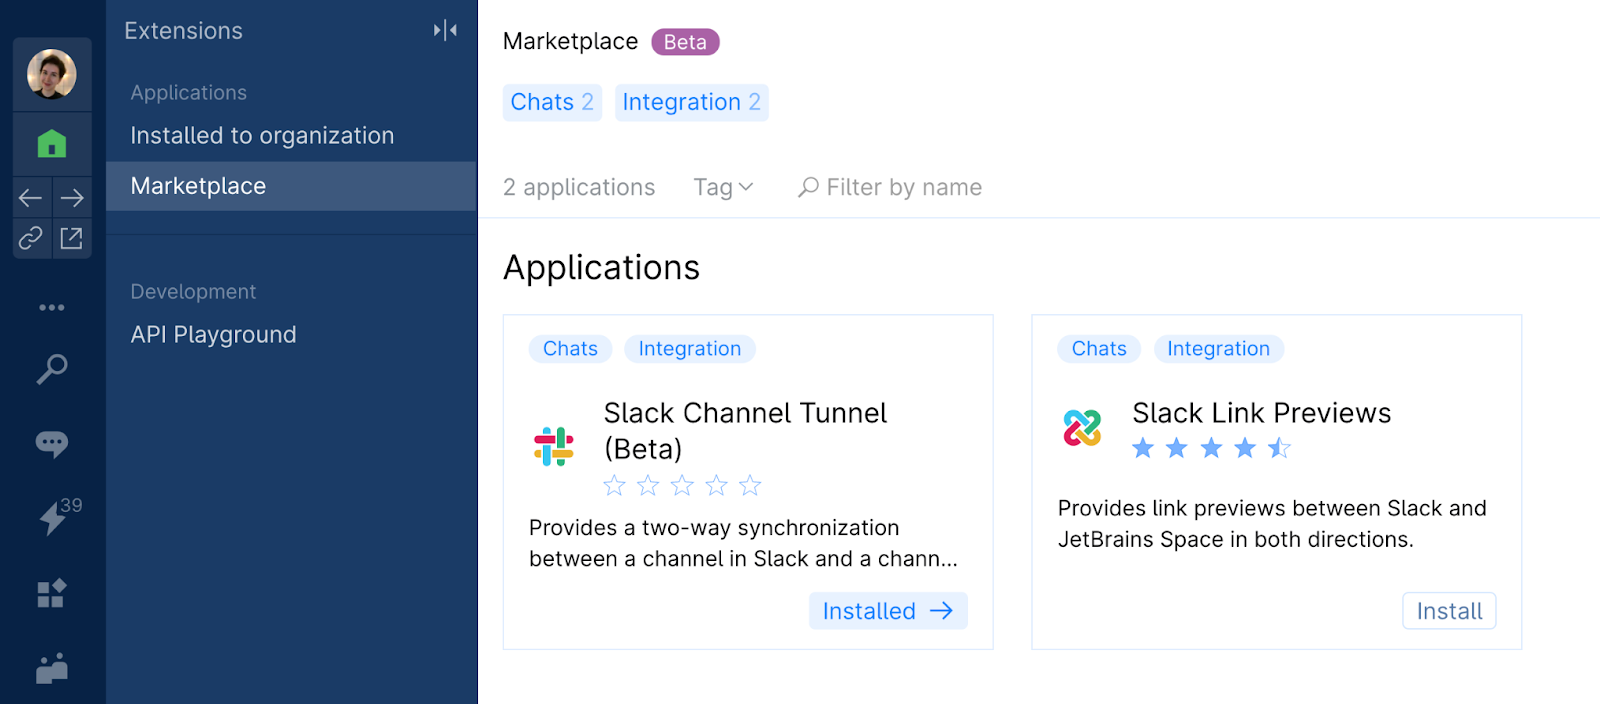Open the green home icon
1600x704 pixels.
pos(52,144)
